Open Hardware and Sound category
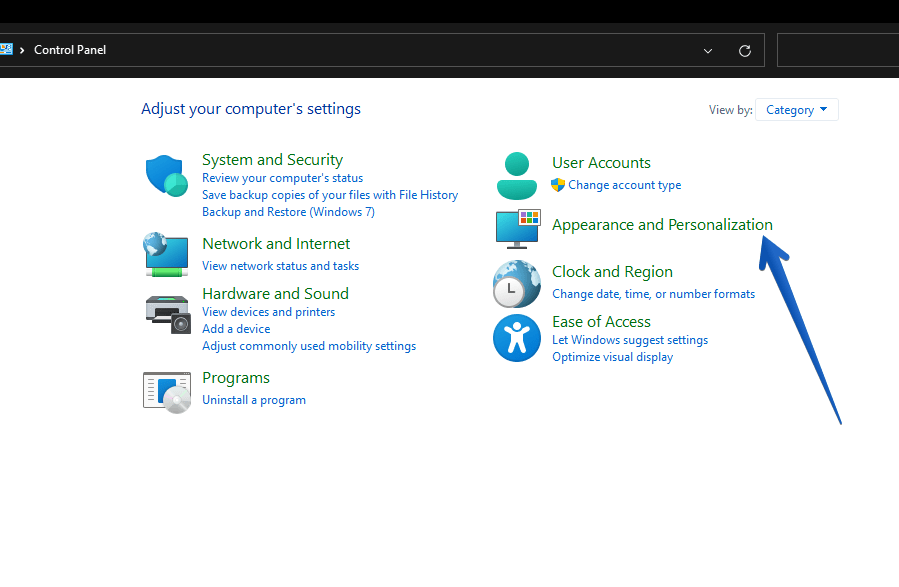Image resolution: width=899 pixels, height=587 pixels. (275, 294)
